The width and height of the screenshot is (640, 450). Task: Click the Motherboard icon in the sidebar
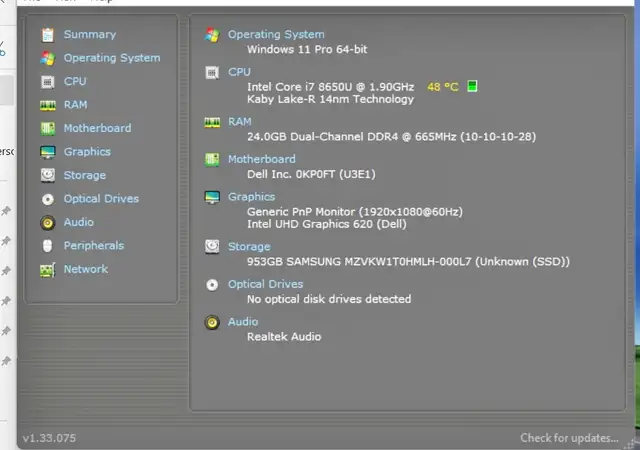point(47,128)
